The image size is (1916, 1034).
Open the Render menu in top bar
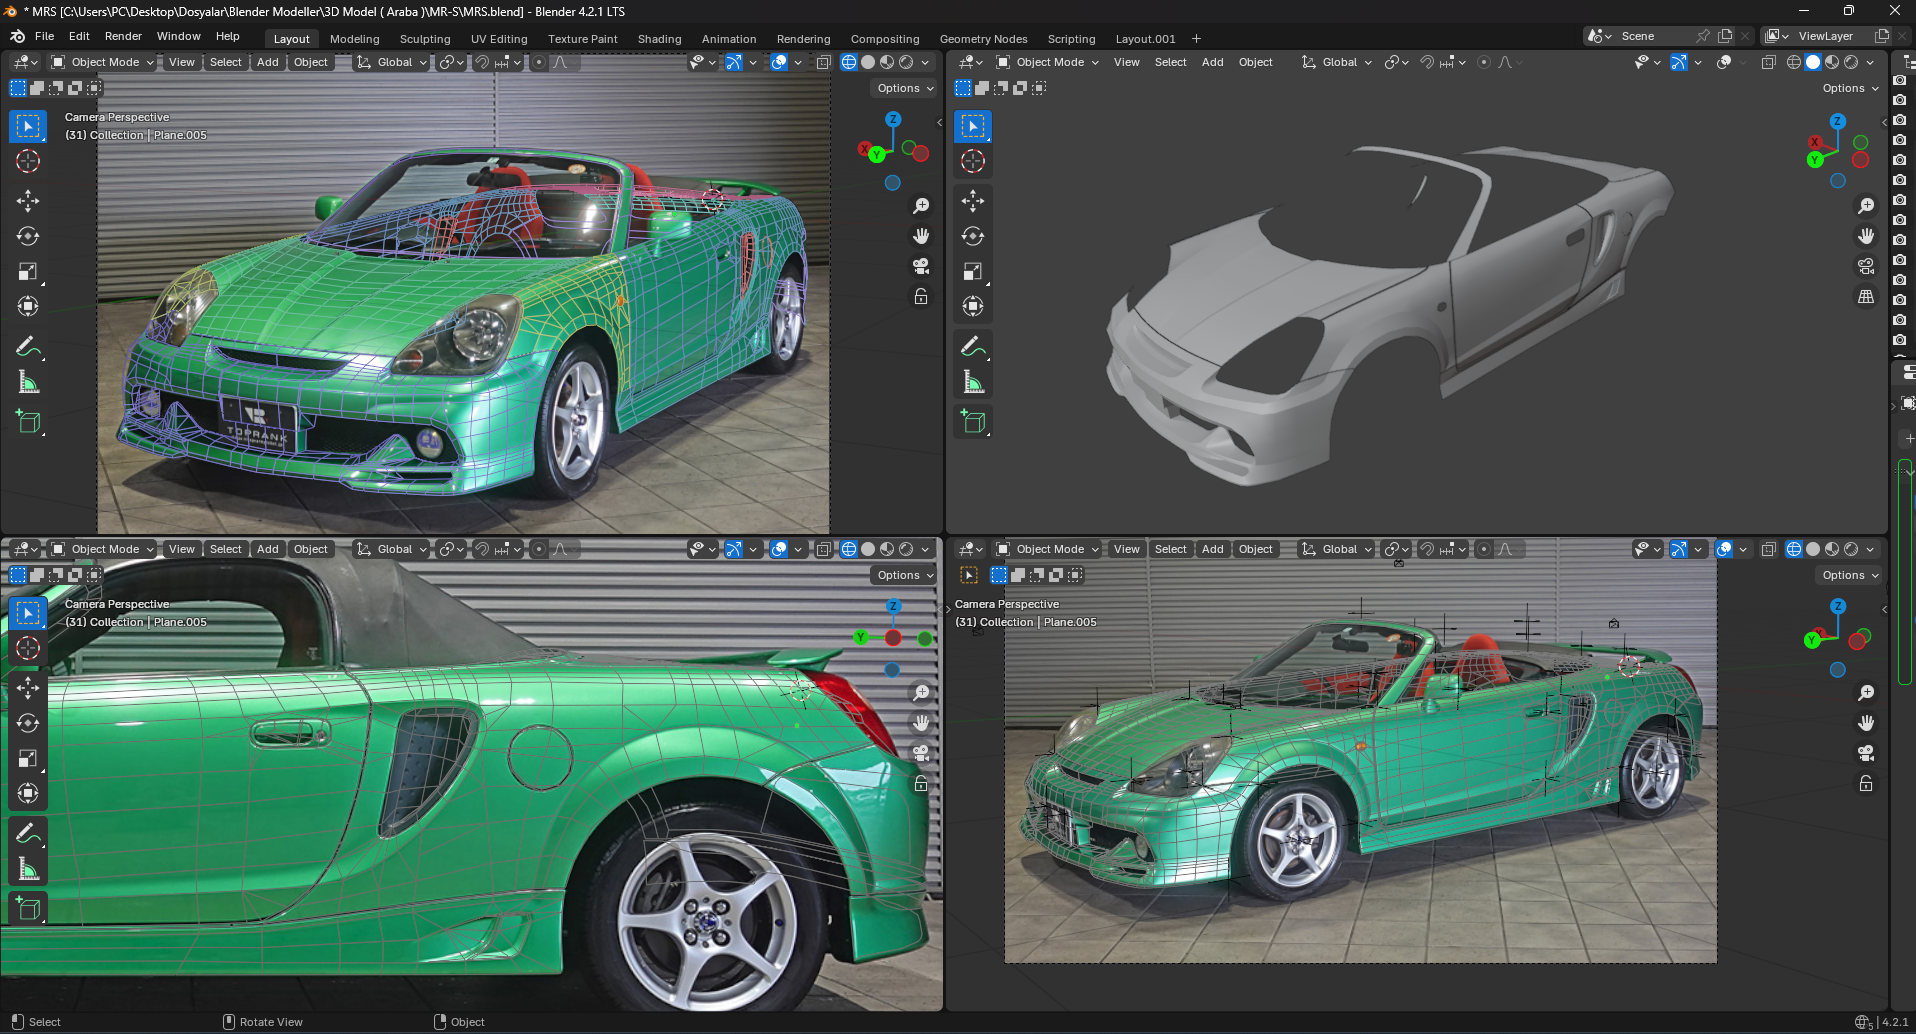[x=123, y=36]
